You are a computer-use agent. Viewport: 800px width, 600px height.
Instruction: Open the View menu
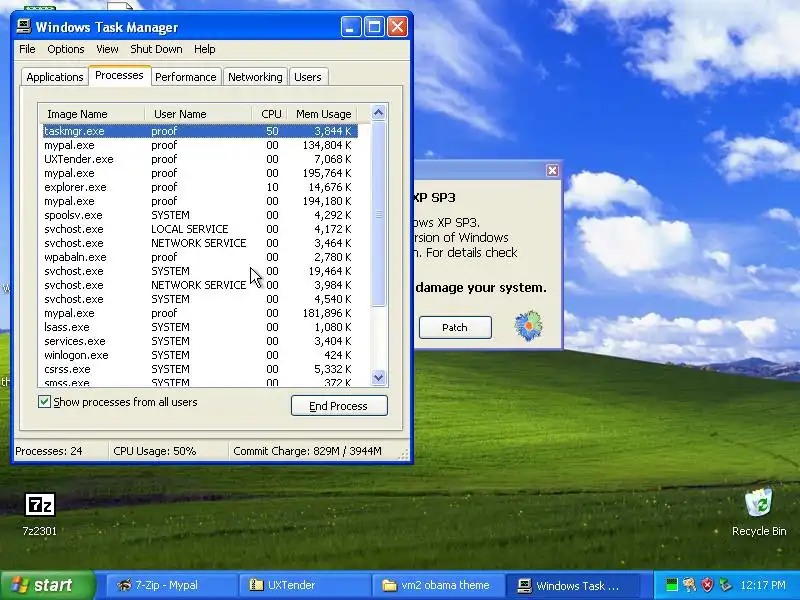point(107,49)
